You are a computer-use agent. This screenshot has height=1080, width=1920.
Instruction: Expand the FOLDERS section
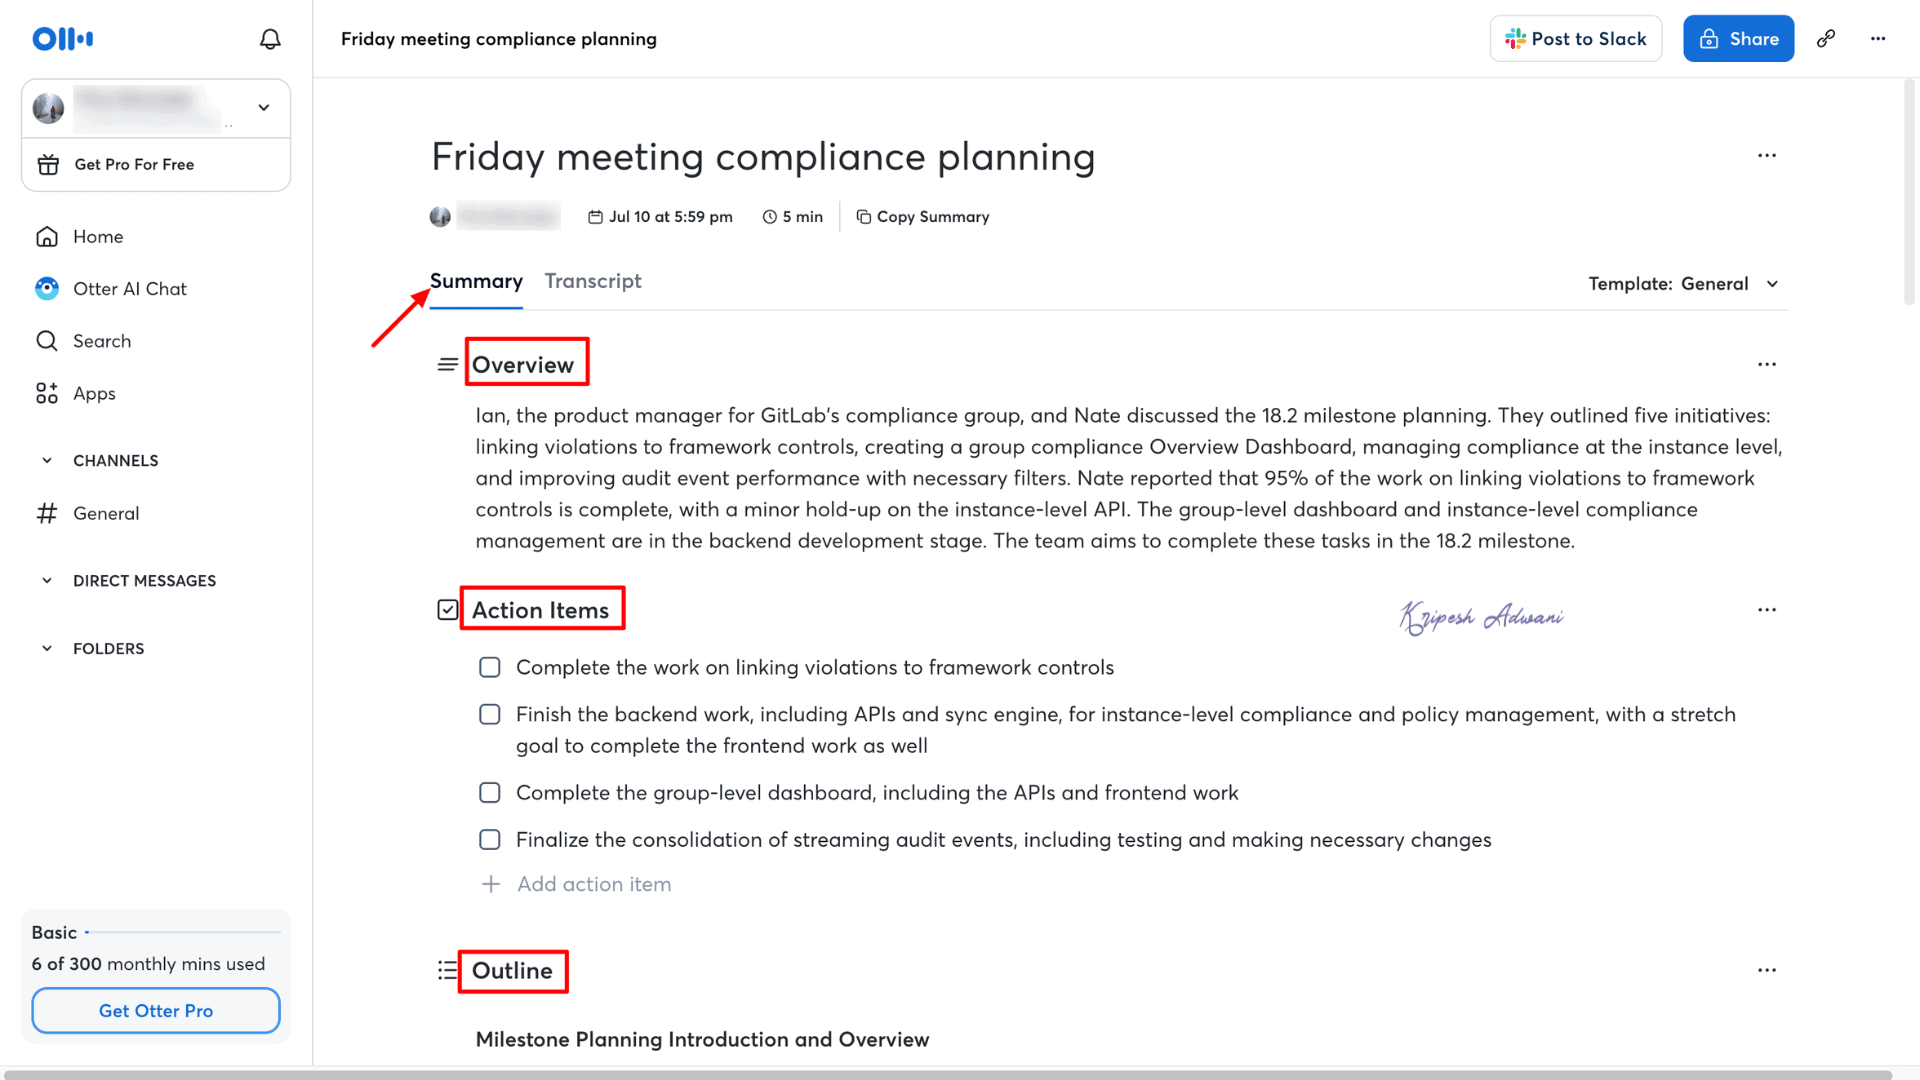(x=47, y=649)
